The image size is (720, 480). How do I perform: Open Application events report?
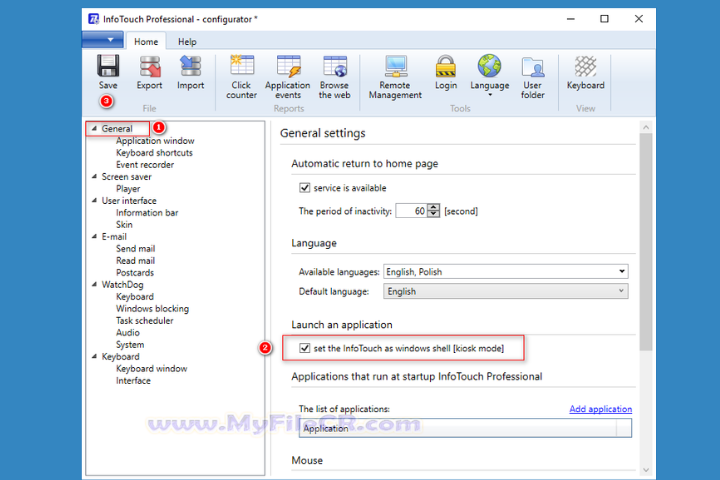288,77
